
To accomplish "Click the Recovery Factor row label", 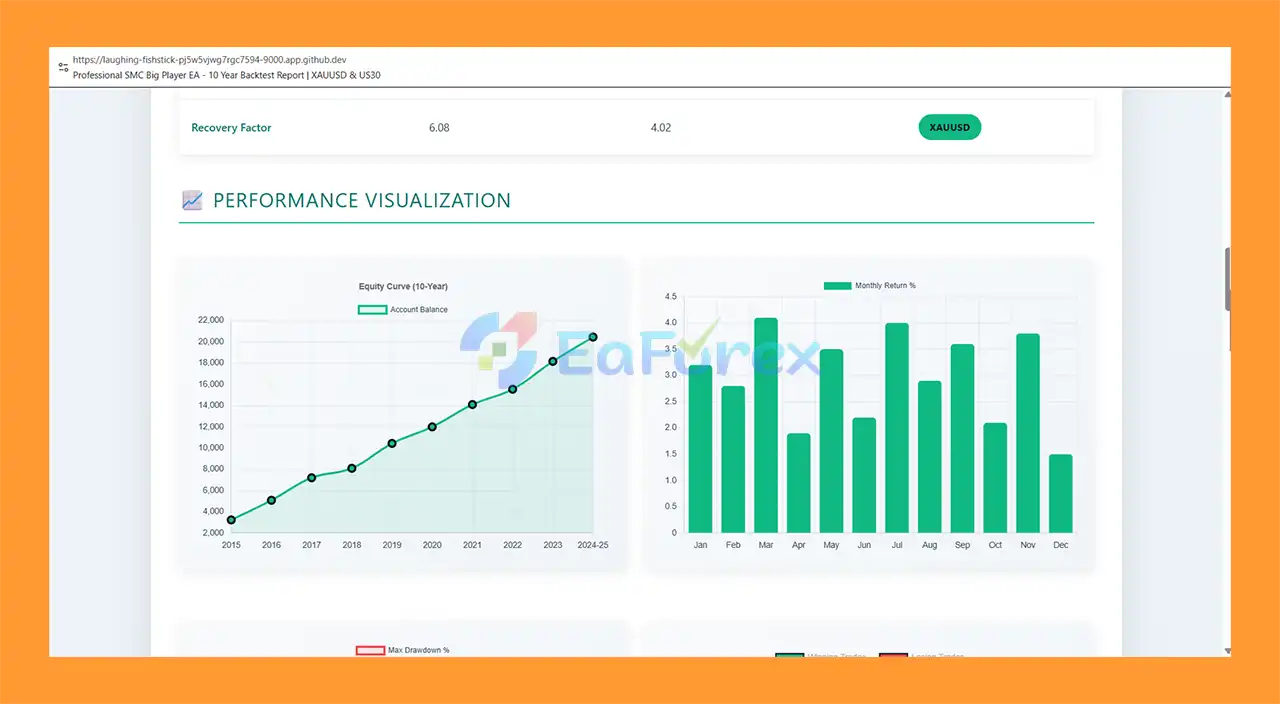I will coord(231,128).
